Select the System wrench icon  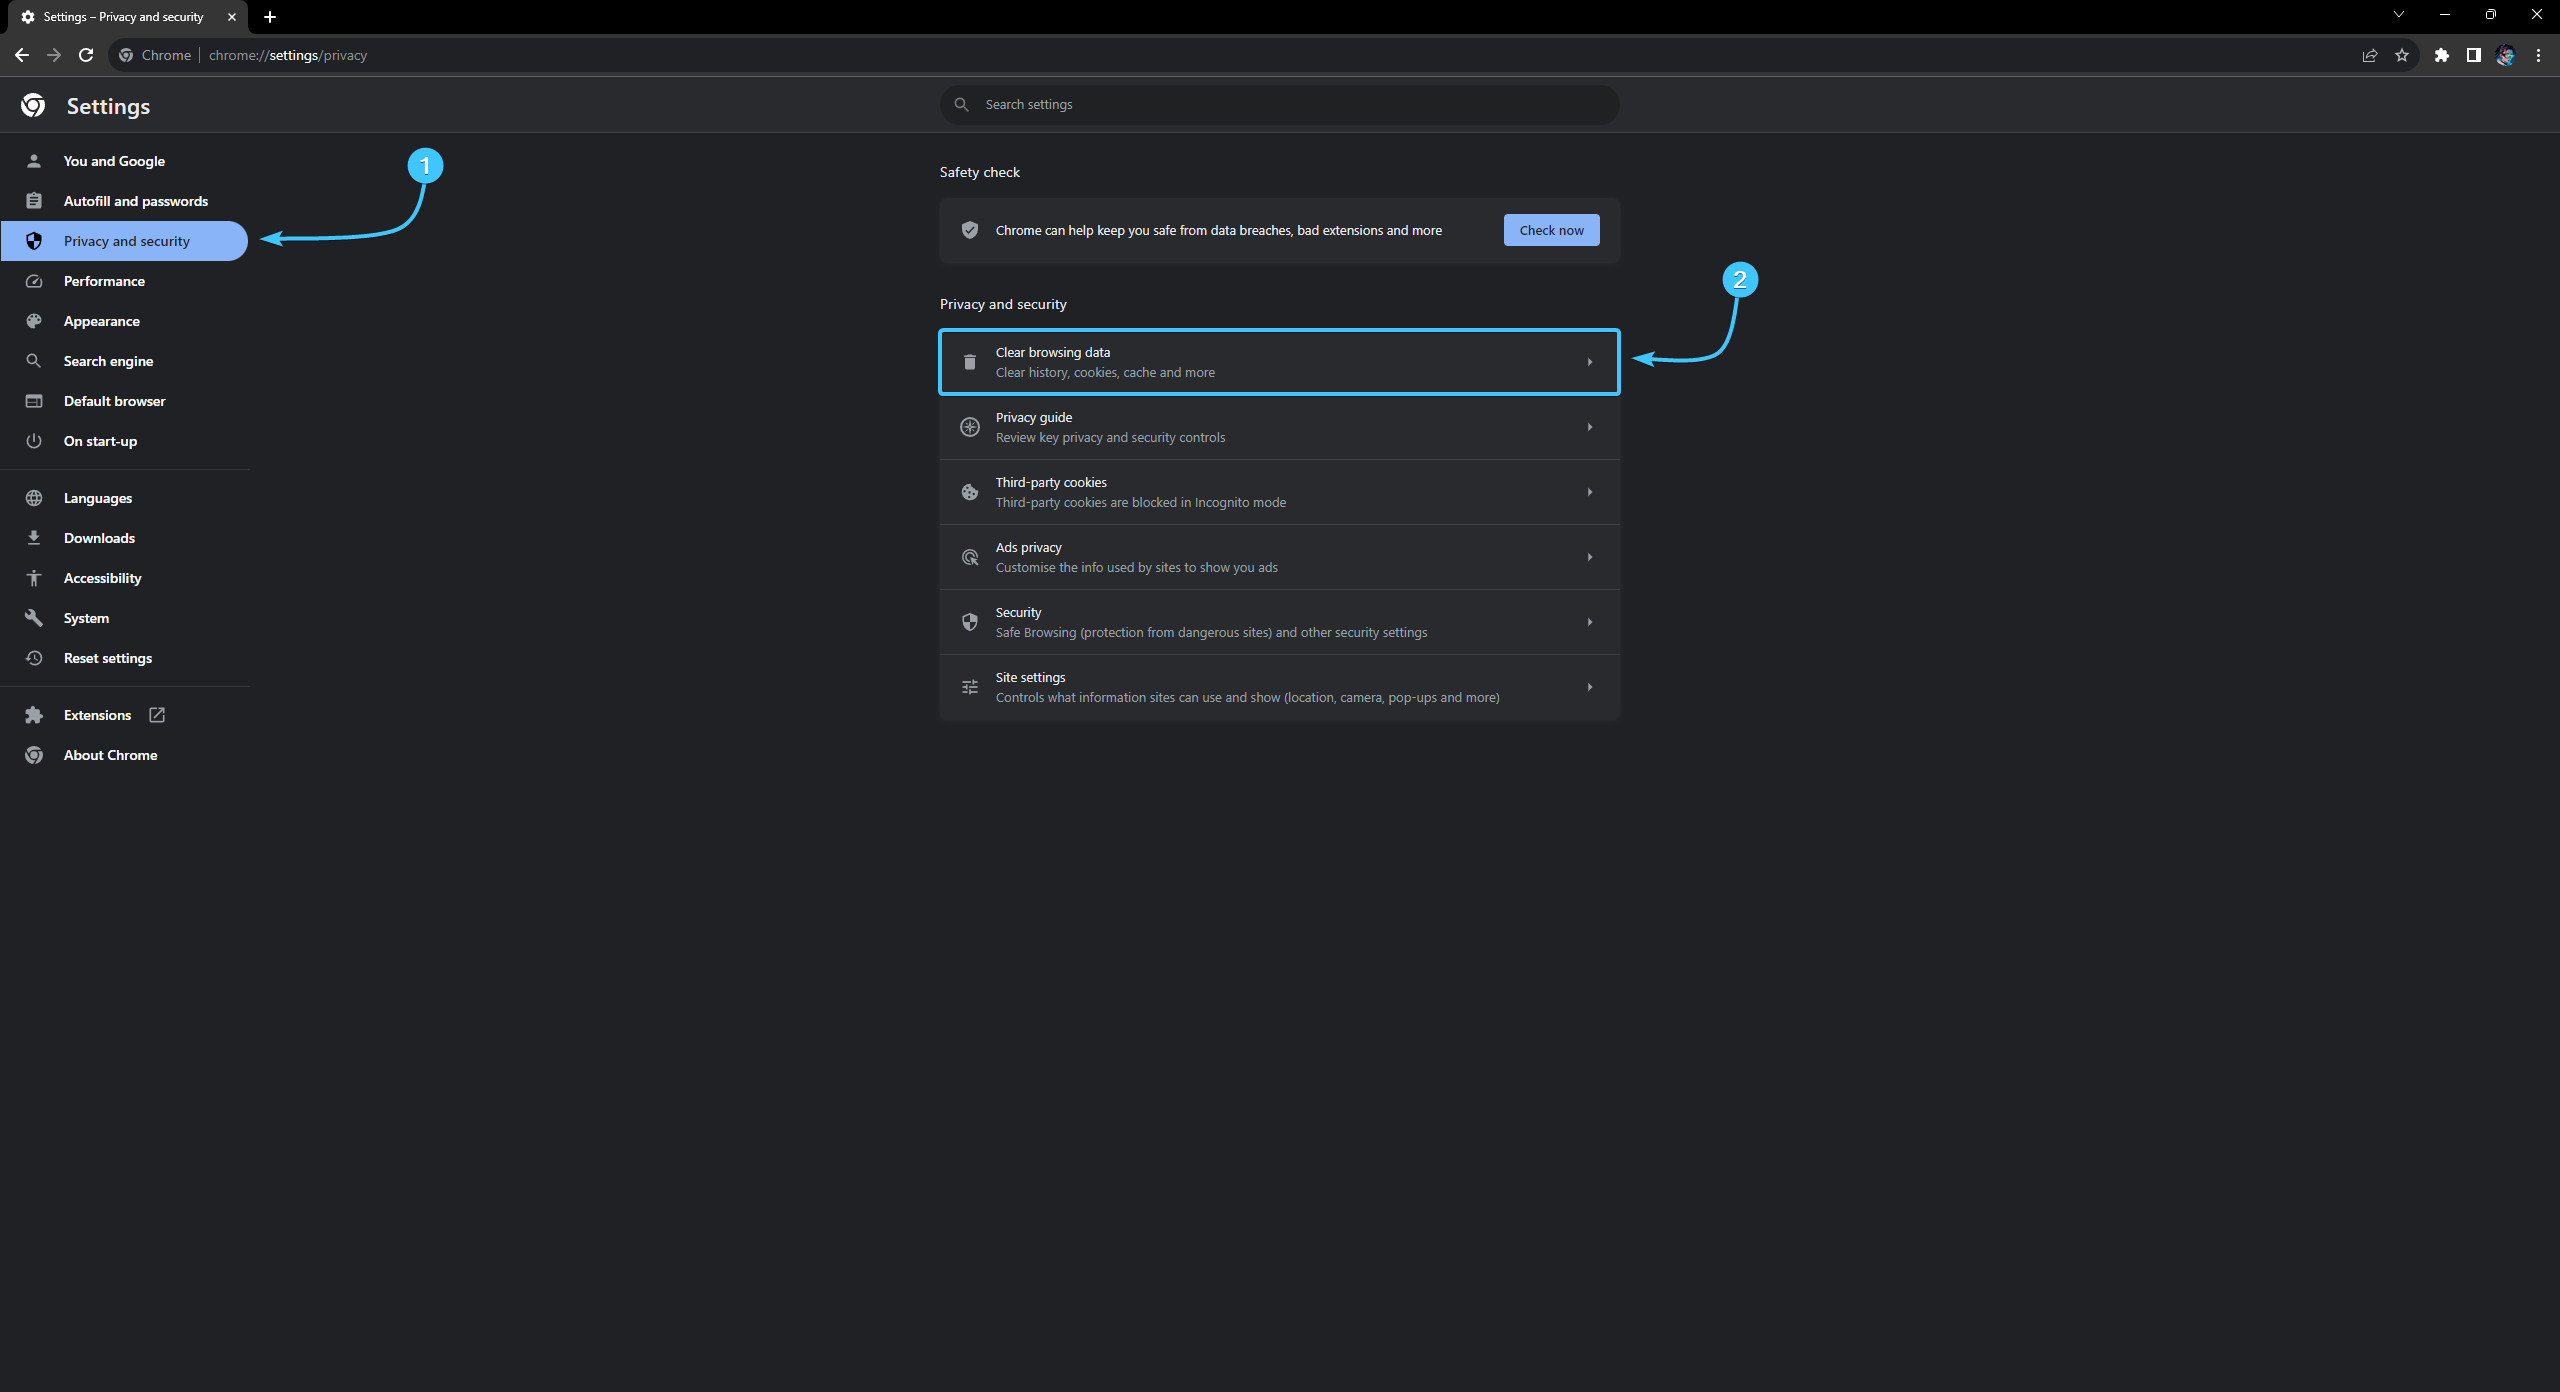[33, 618]
